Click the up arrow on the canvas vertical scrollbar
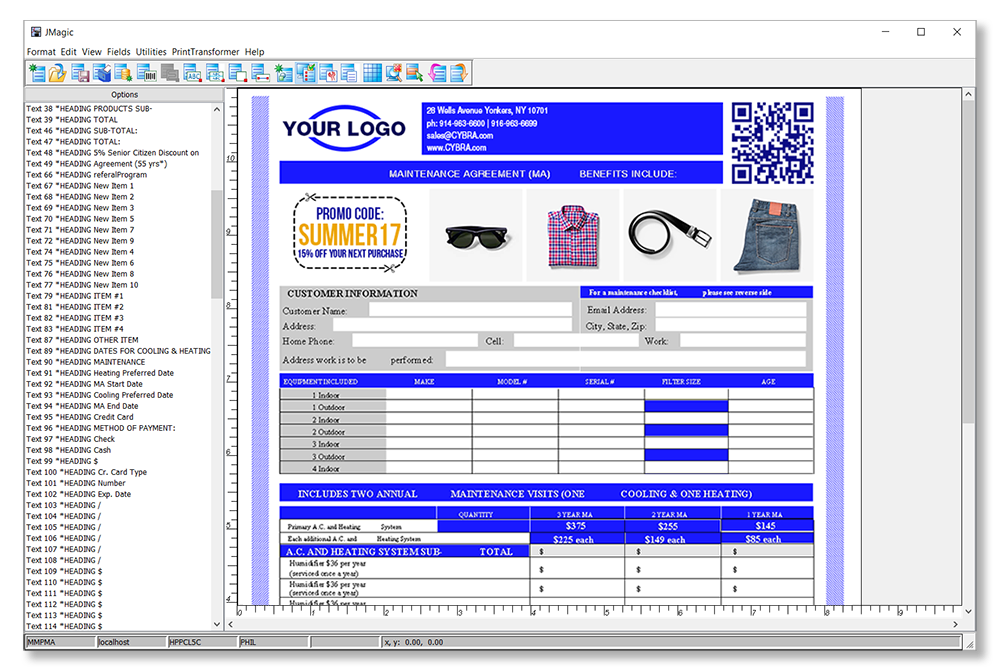1000x670 pixels. pos(968,94)
